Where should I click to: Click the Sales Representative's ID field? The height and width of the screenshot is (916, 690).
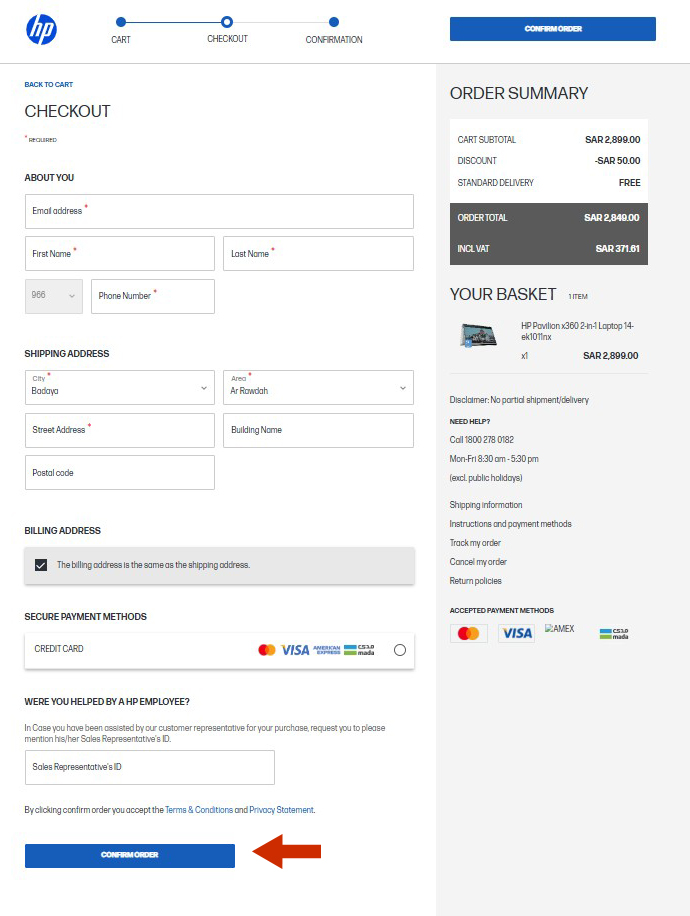pos(149,767)
